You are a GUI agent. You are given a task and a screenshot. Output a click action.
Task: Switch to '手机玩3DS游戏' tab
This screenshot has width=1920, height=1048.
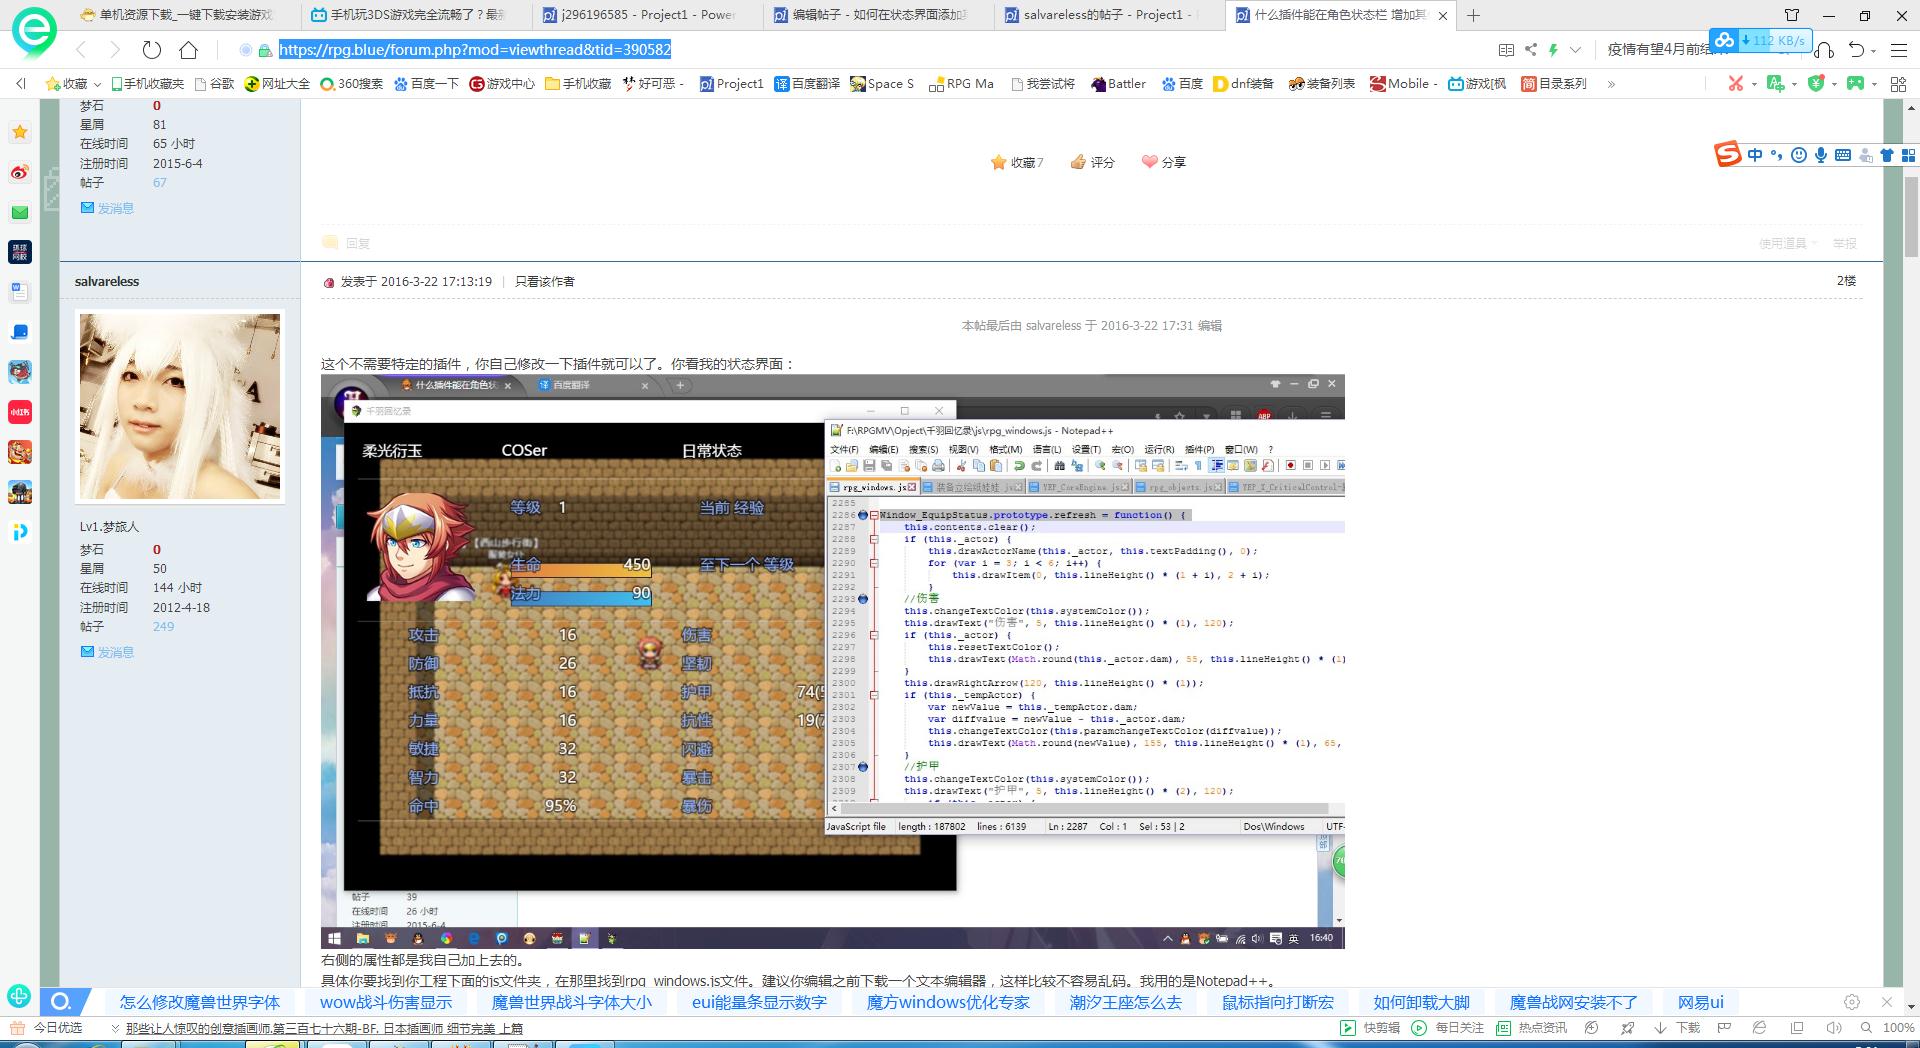tap(417, 15)
